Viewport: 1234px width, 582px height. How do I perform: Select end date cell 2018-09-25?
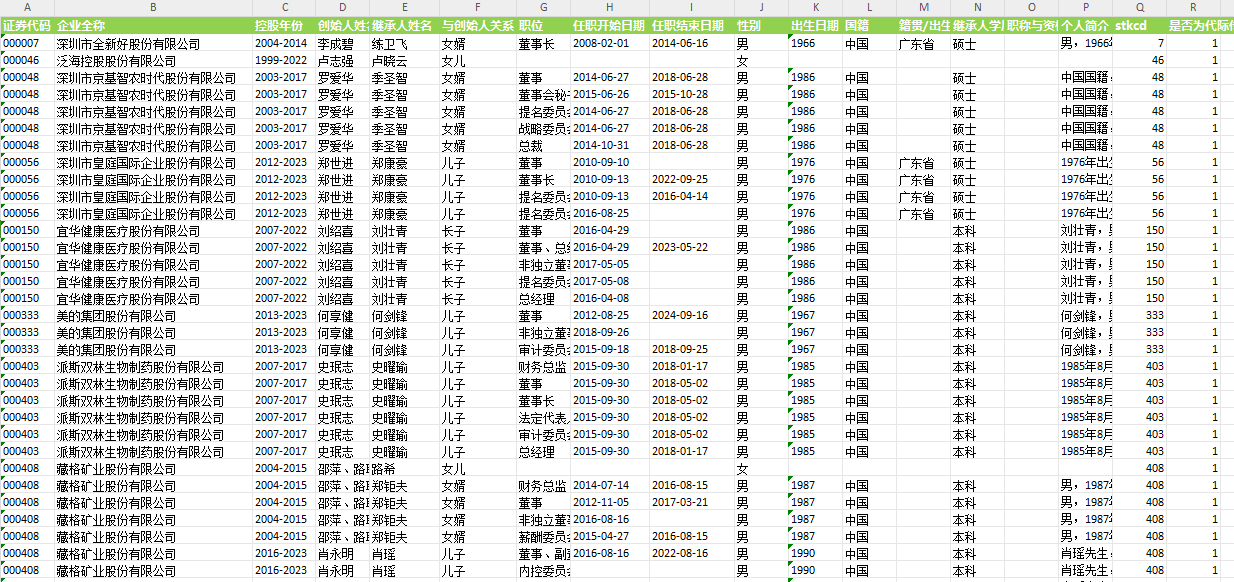(x=691, y=350)
